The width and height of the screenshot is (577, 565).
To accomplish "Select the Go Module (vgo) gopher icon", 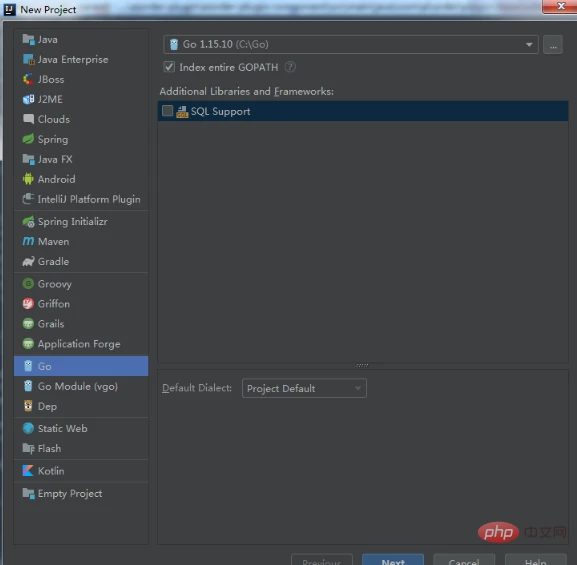I will (x=28, y=386).
